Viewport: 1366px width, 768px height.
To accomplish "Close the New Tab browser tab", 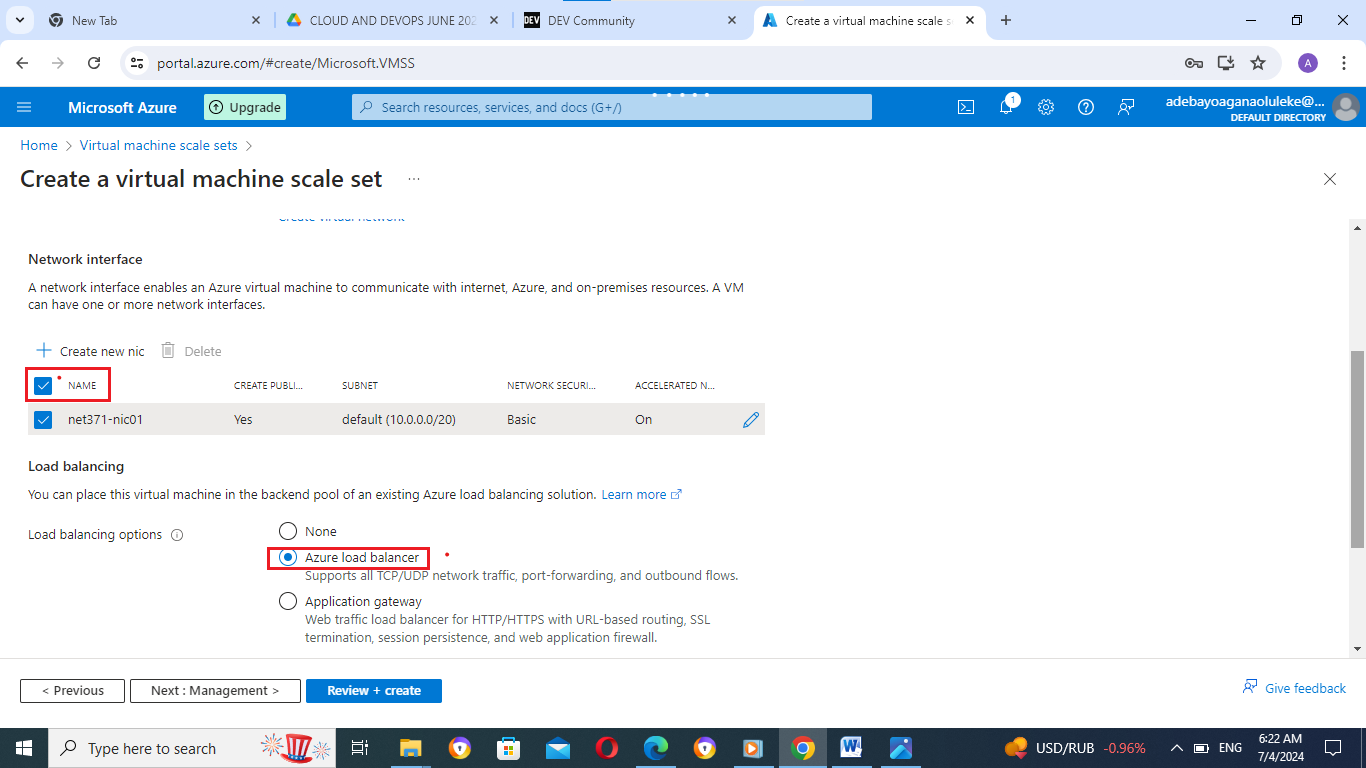I will pos(257,20).
